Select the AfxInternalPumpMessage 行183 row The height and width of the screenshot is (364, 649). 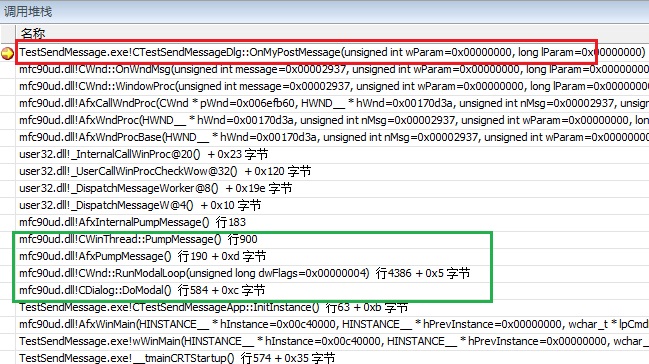[x=132, y=222]
